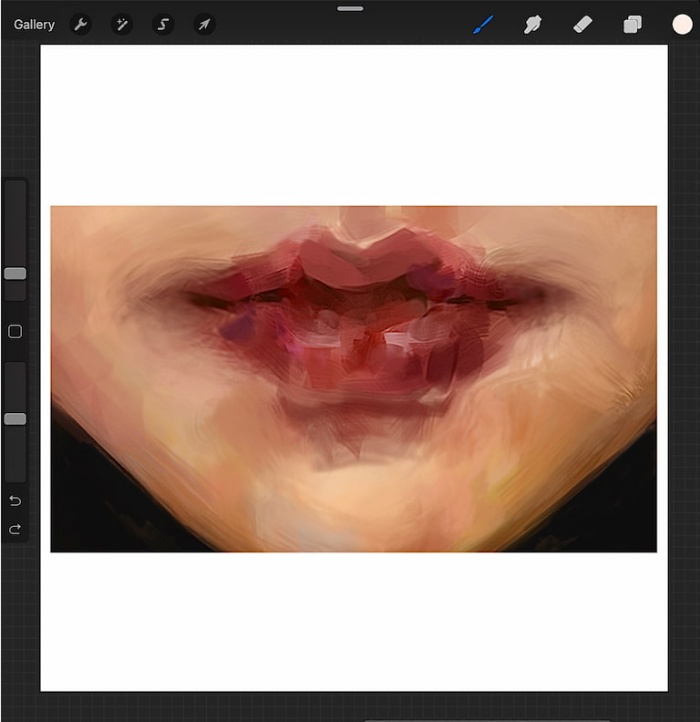Viewport: 700px width, 722px height.
Task: Click the top center pull-down handle
Action: (x=350, y=9)
